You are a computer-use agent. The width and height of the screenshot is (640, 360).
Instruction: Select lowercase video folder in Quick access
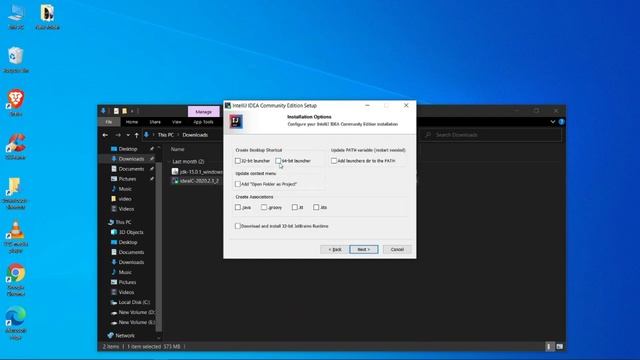click(122, 199)
